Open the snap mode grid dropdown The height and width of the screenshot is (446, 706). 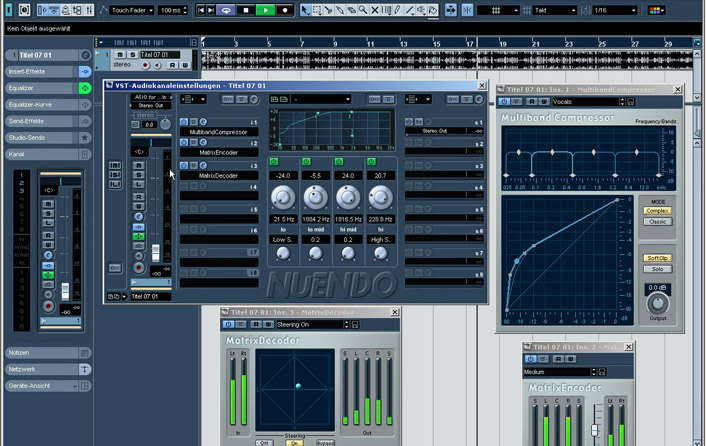pyautogui.click(x=498, y=10)
